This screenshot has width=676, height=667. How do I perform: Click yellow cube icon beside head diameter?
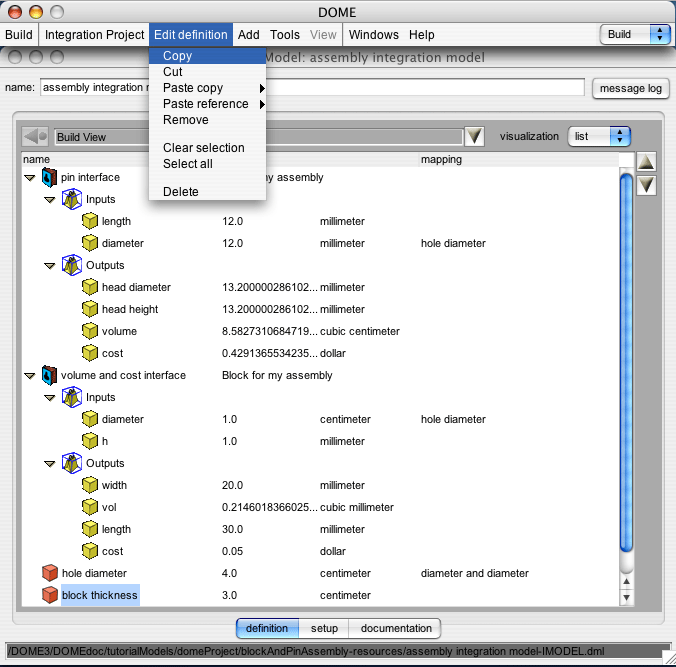pos(90,287)
